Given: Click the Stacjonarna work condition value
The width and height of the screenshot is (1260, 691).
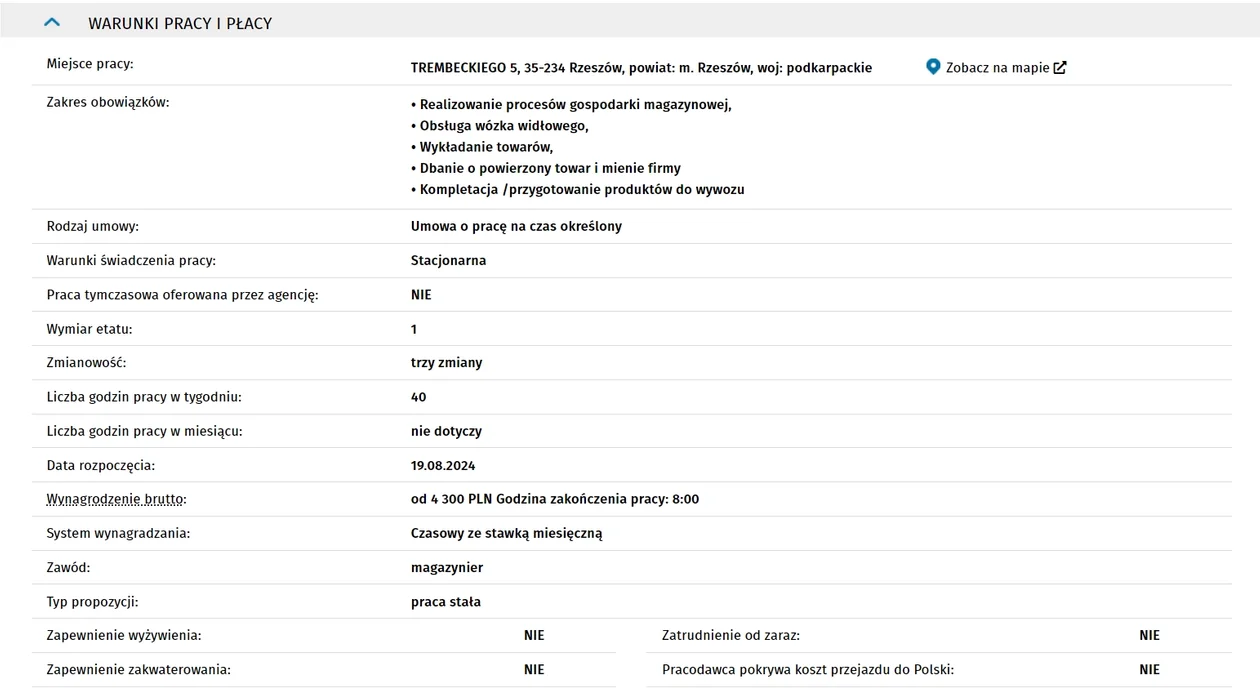Looking at the screenshot, I should click(448, 260).
